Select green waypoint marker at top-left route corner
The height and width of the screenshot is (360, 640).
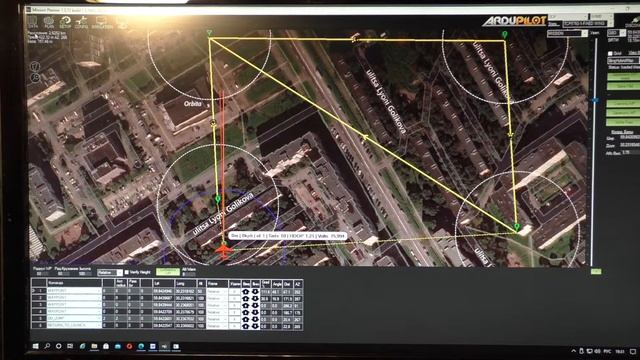click(209, 33)
